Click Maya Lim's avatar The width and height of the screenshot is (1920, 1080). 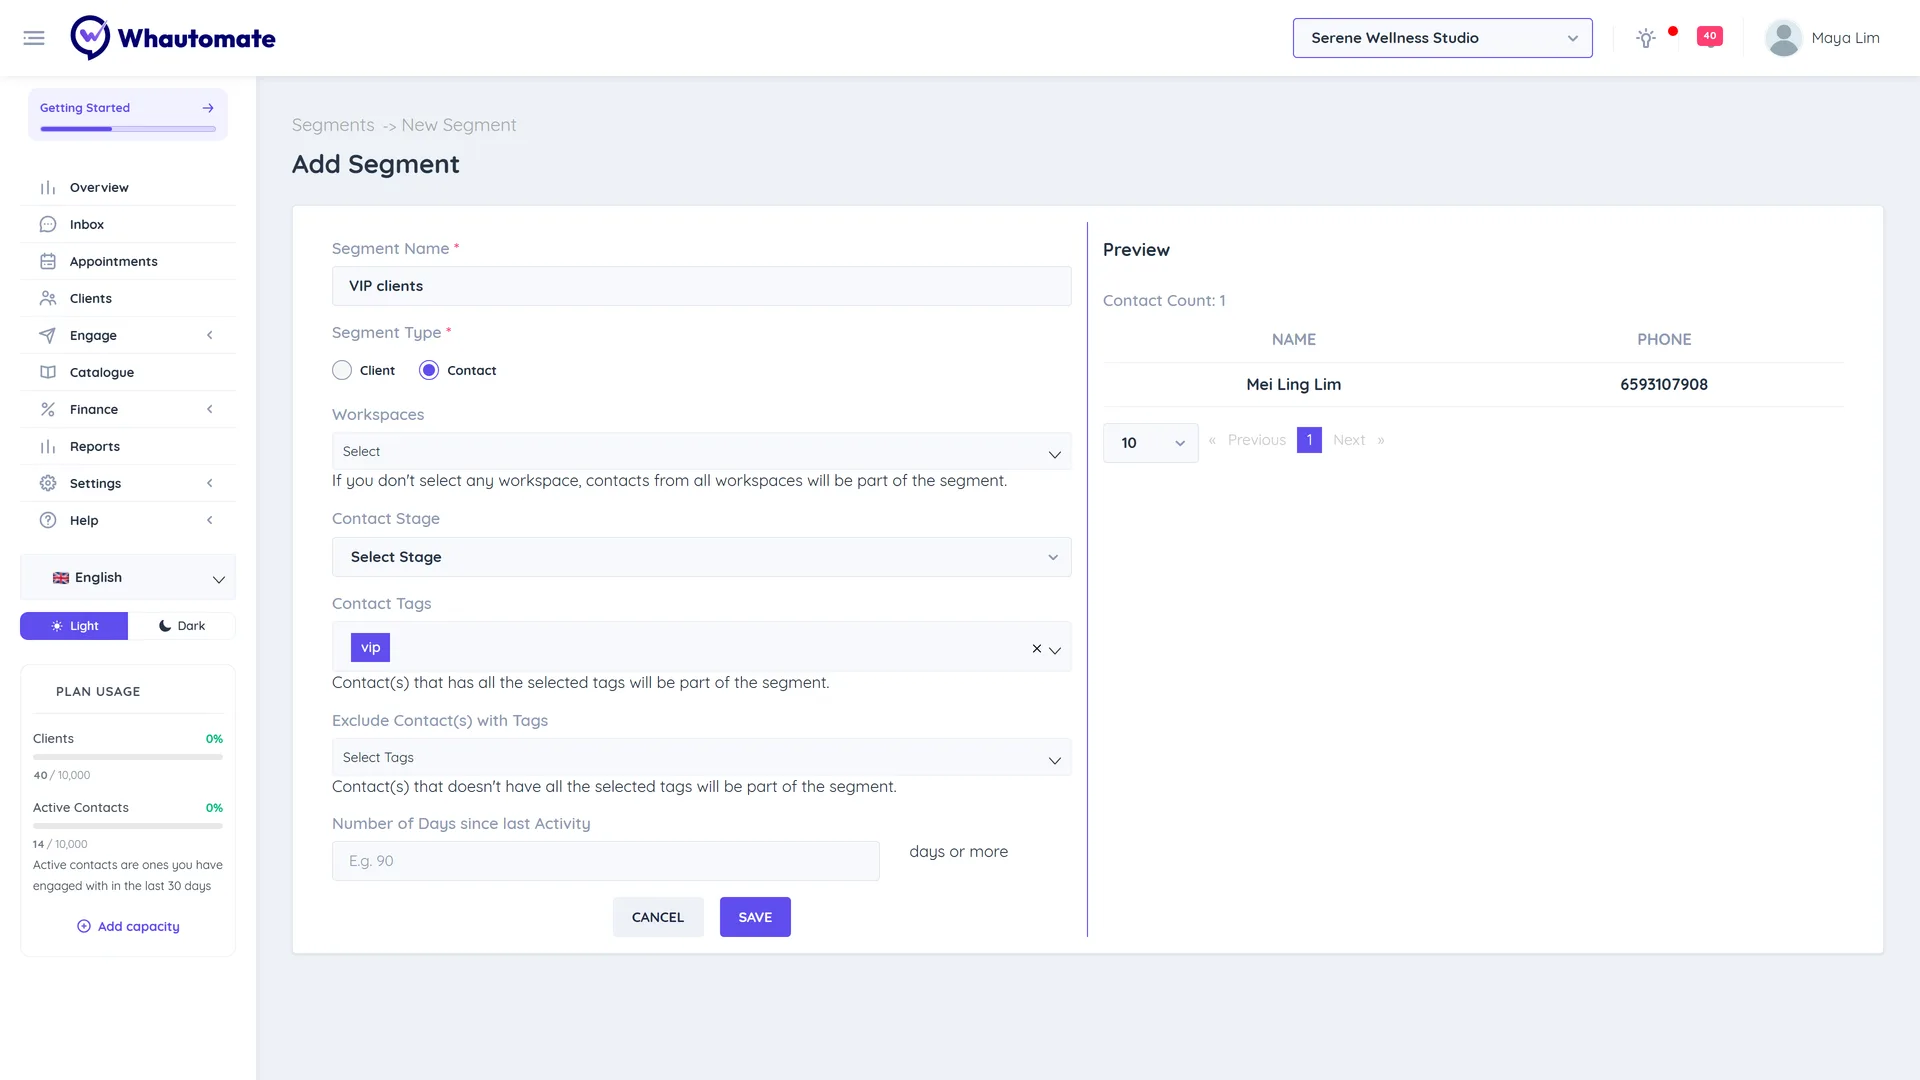(x=1783, y=38)
